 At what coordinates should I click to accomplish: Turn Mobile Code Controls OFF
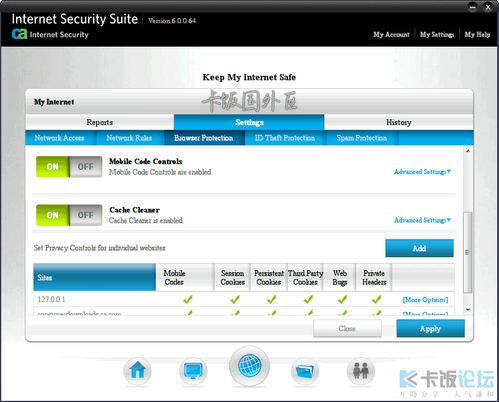tap(86, 167)
